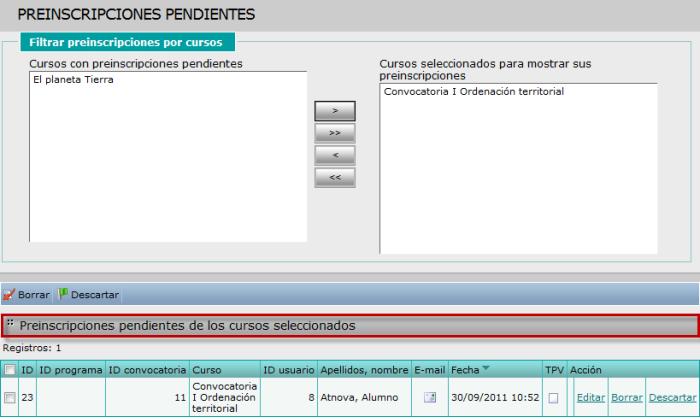Click the red pencil Borrar toolbar icon
Viewport: 700px width, 417px height.
point(9,295)
